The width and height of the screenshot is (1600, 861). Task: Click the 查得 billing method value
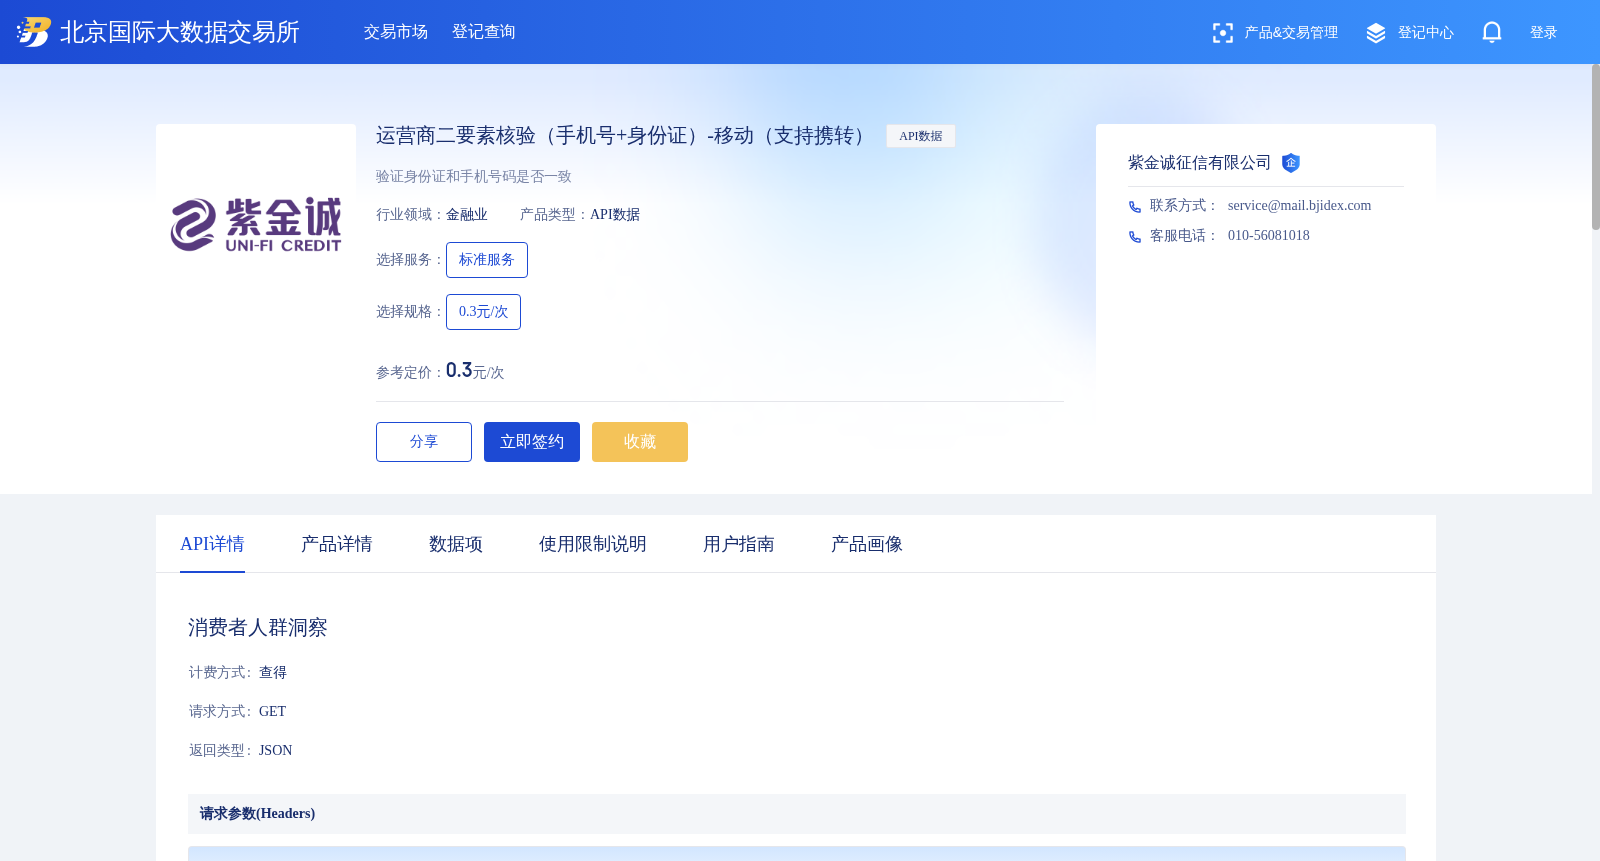pyautogui.click(x=273, y=673)
